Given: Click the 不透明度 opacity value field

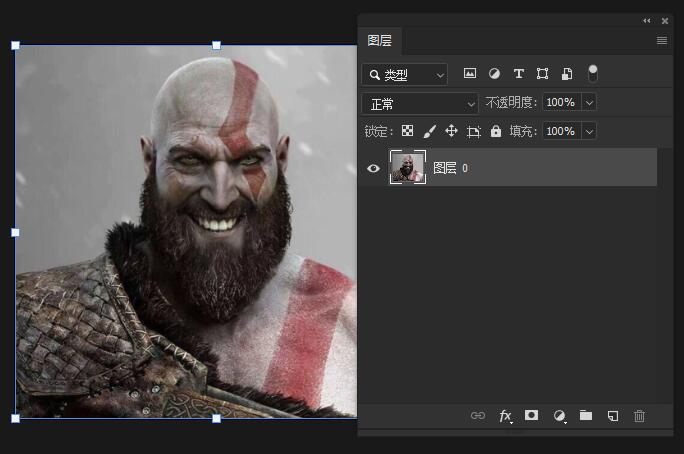Looking at the screenshot, I should [x=561, y=102].
